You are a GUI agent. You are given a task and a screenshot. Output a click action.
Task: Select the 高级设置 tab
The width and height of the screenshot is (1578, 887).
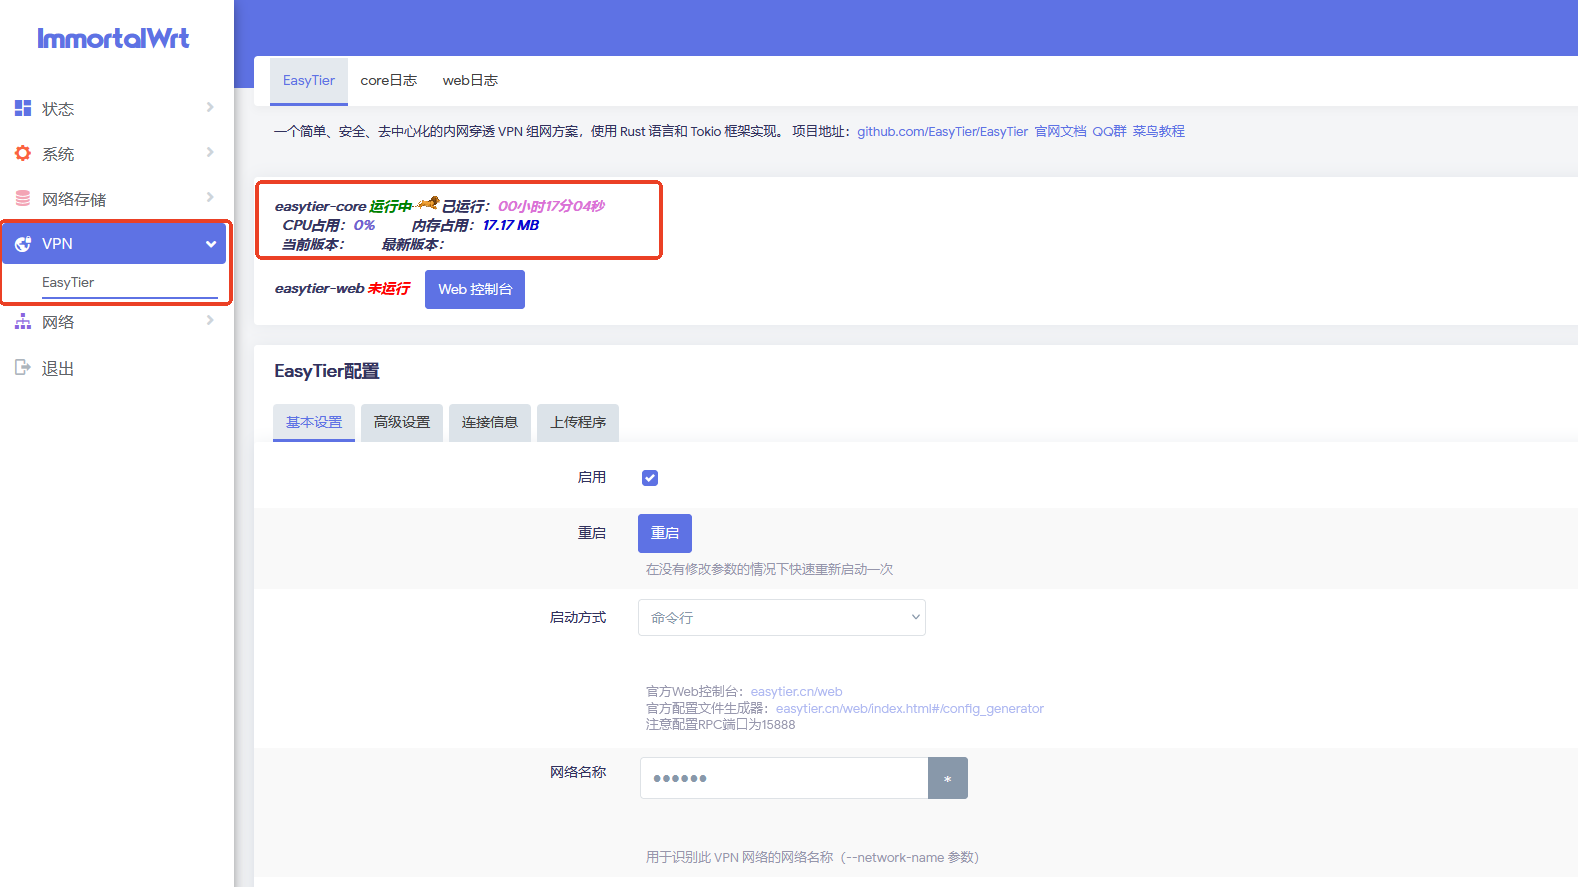click(402, 422)
